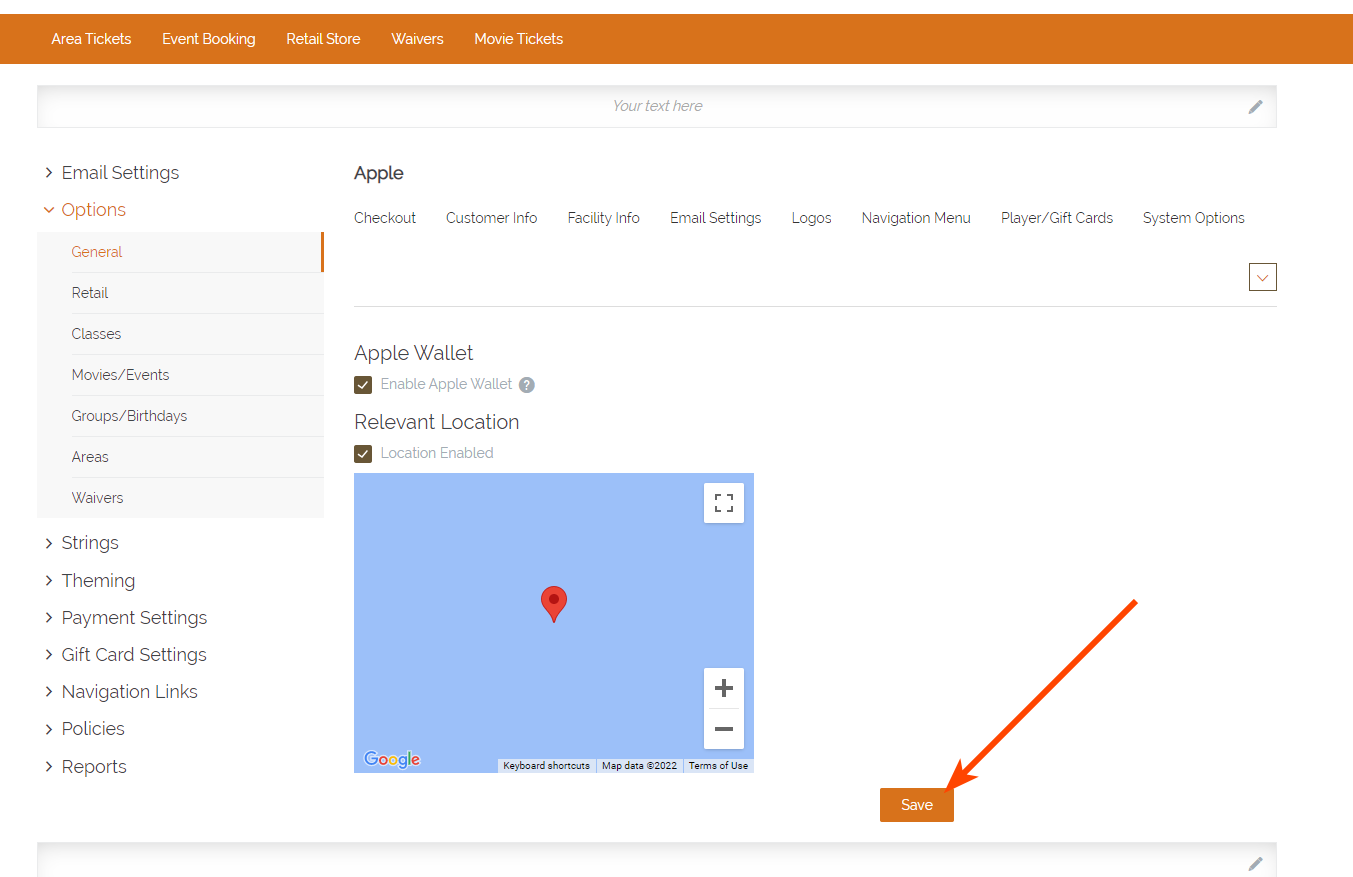1353x877 pixels.
Task: Open the Retail Store menu item
Action: click(x=323, y=39)
